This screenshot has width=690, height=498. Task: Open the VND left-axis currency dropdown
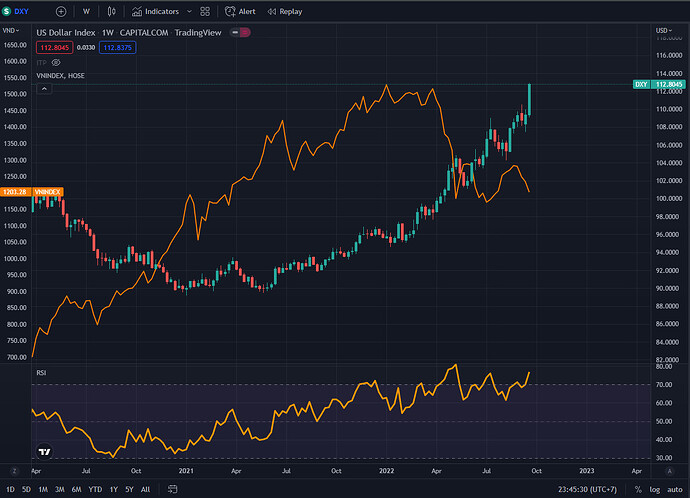(16, 32)
